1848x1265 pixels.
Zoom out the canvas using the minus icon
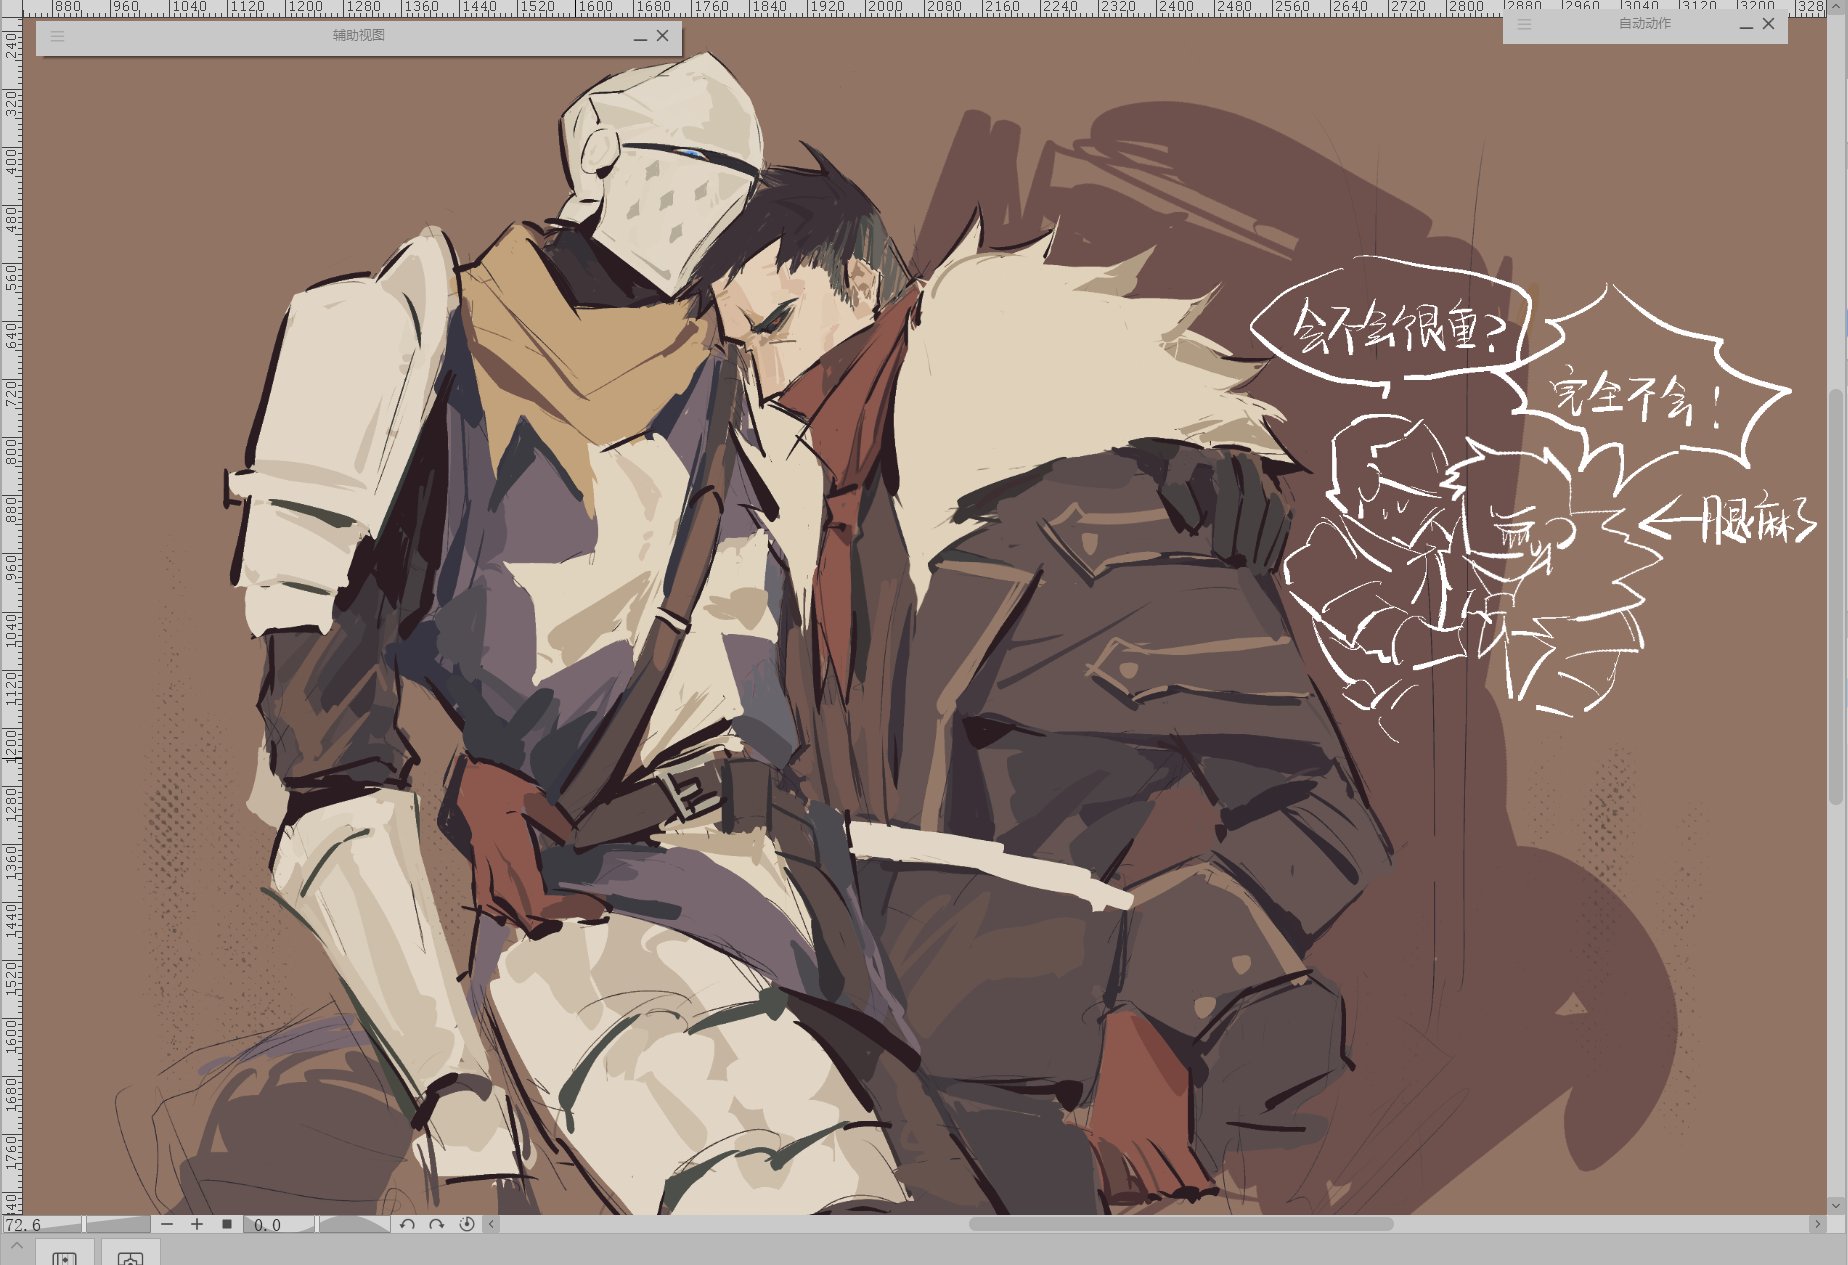[167, 1224]
